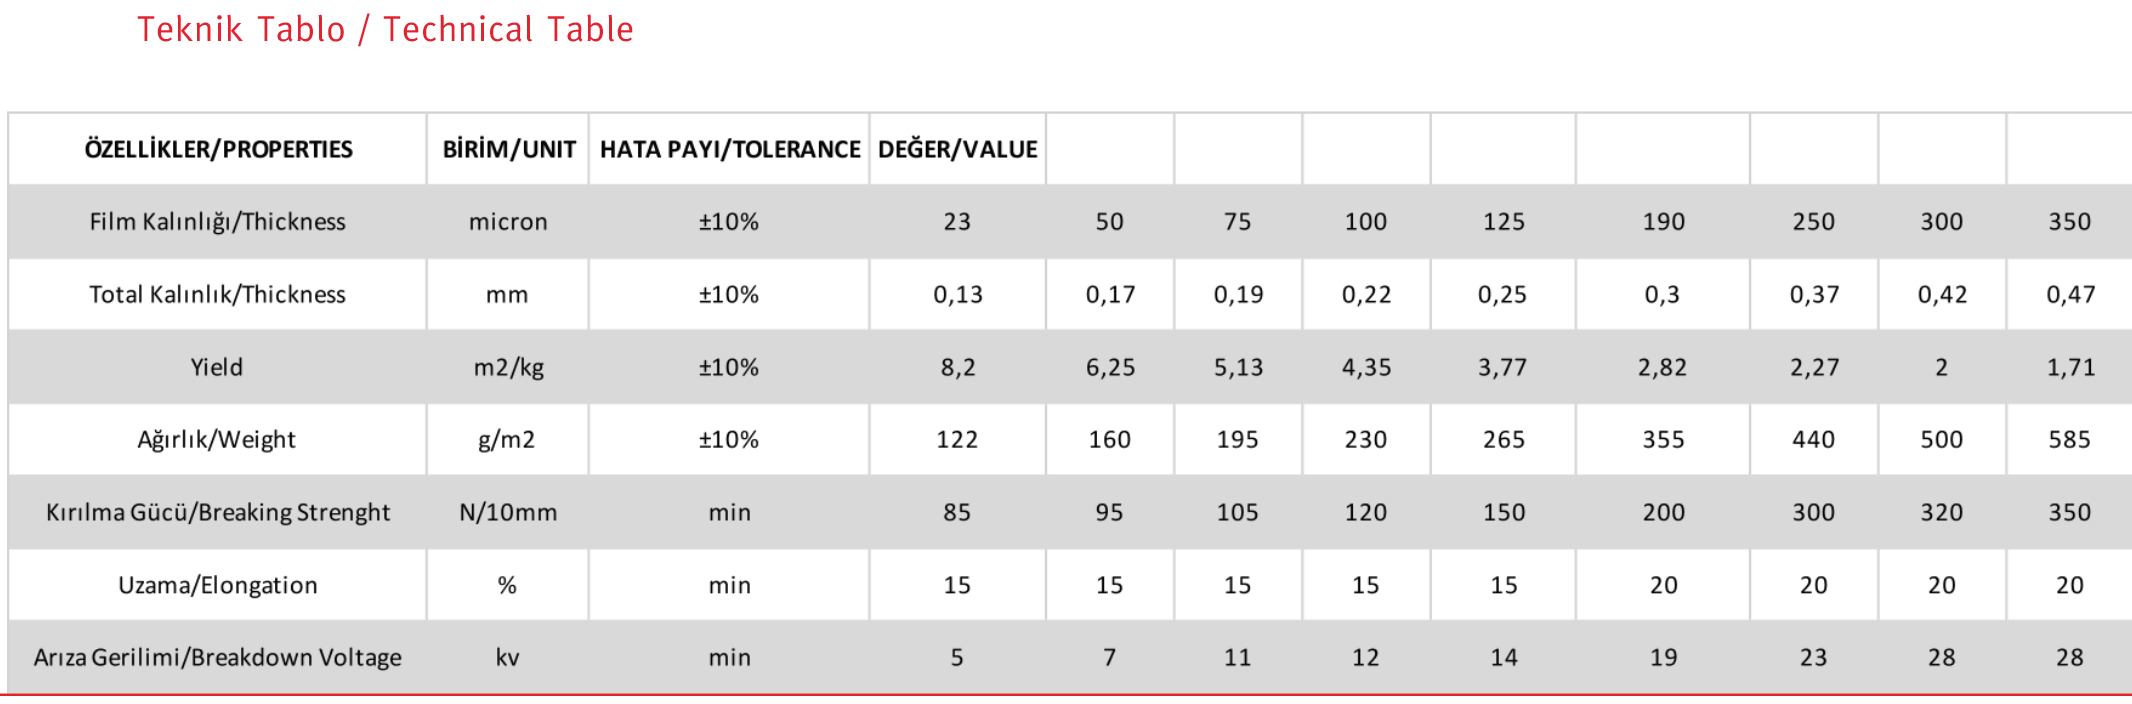Screen dimensions: 2132x704
Task: Click the 0,47 total thickness value
Action: click(x=2069, y=294)
